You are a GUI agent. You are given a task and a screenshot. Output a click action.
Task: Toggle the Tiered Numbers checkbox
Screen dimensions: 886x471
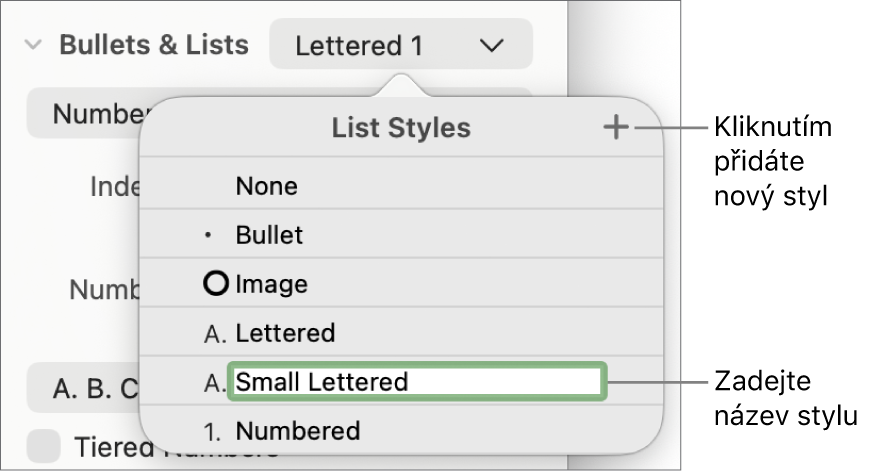(43, 448)
